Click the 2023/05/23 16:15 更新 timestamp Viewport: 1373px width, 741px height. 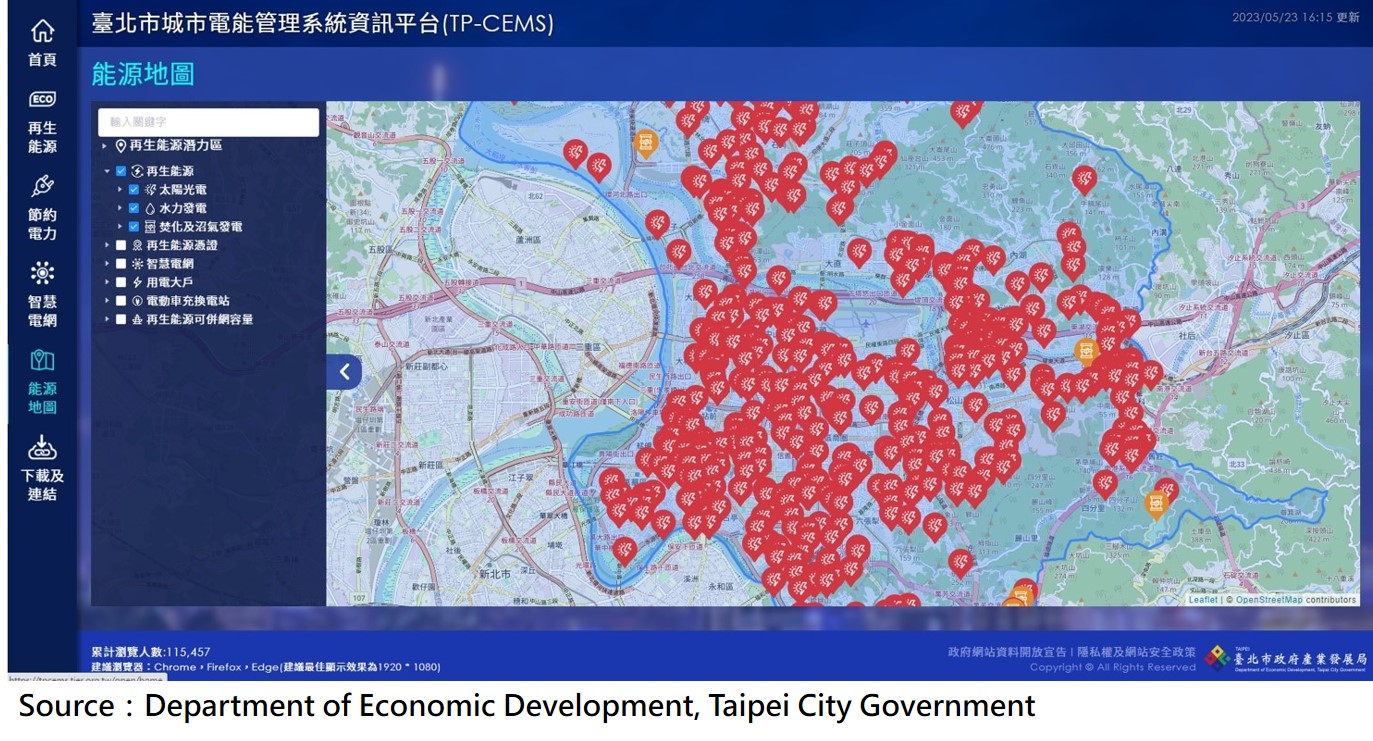tap(1296, 18)
